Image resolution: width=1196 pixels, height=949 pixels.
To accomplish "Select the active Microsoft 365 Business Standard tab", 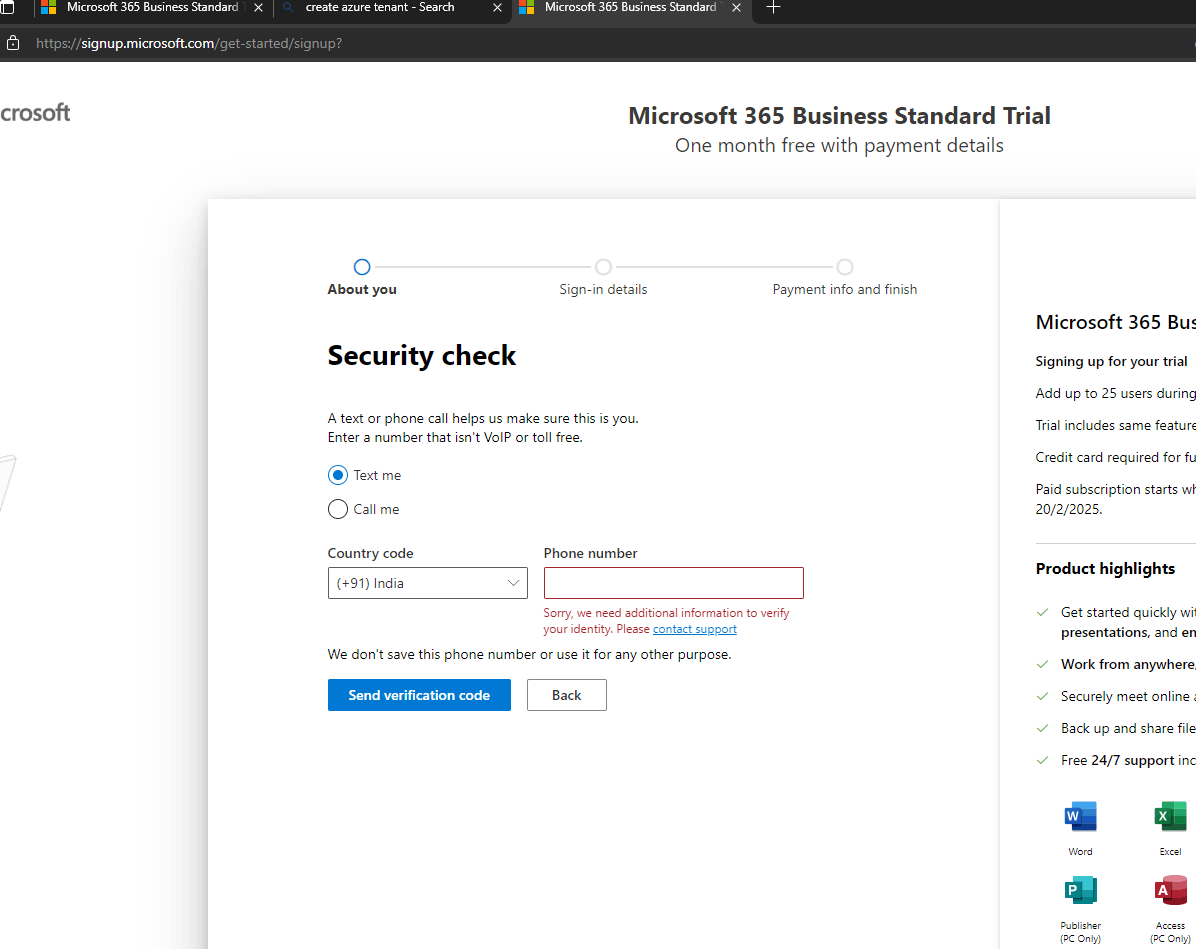I will tap(630, 8).
